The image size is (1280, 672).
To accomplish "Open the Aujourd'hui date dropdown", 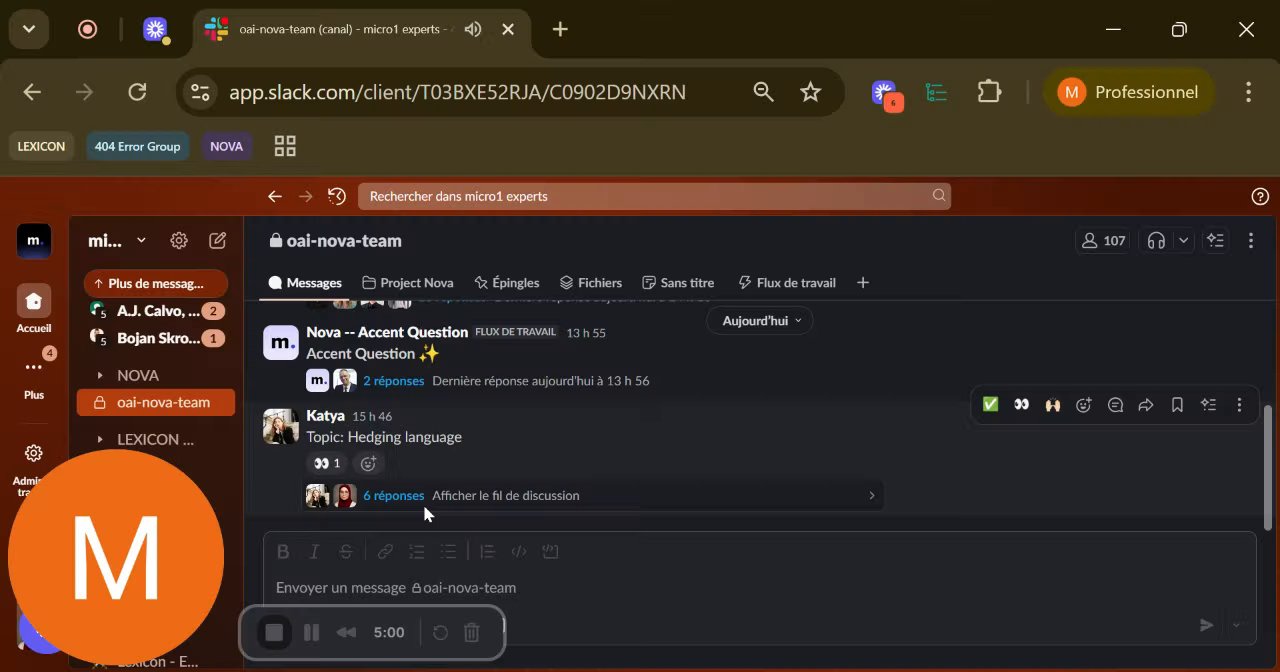I will 760,321.
